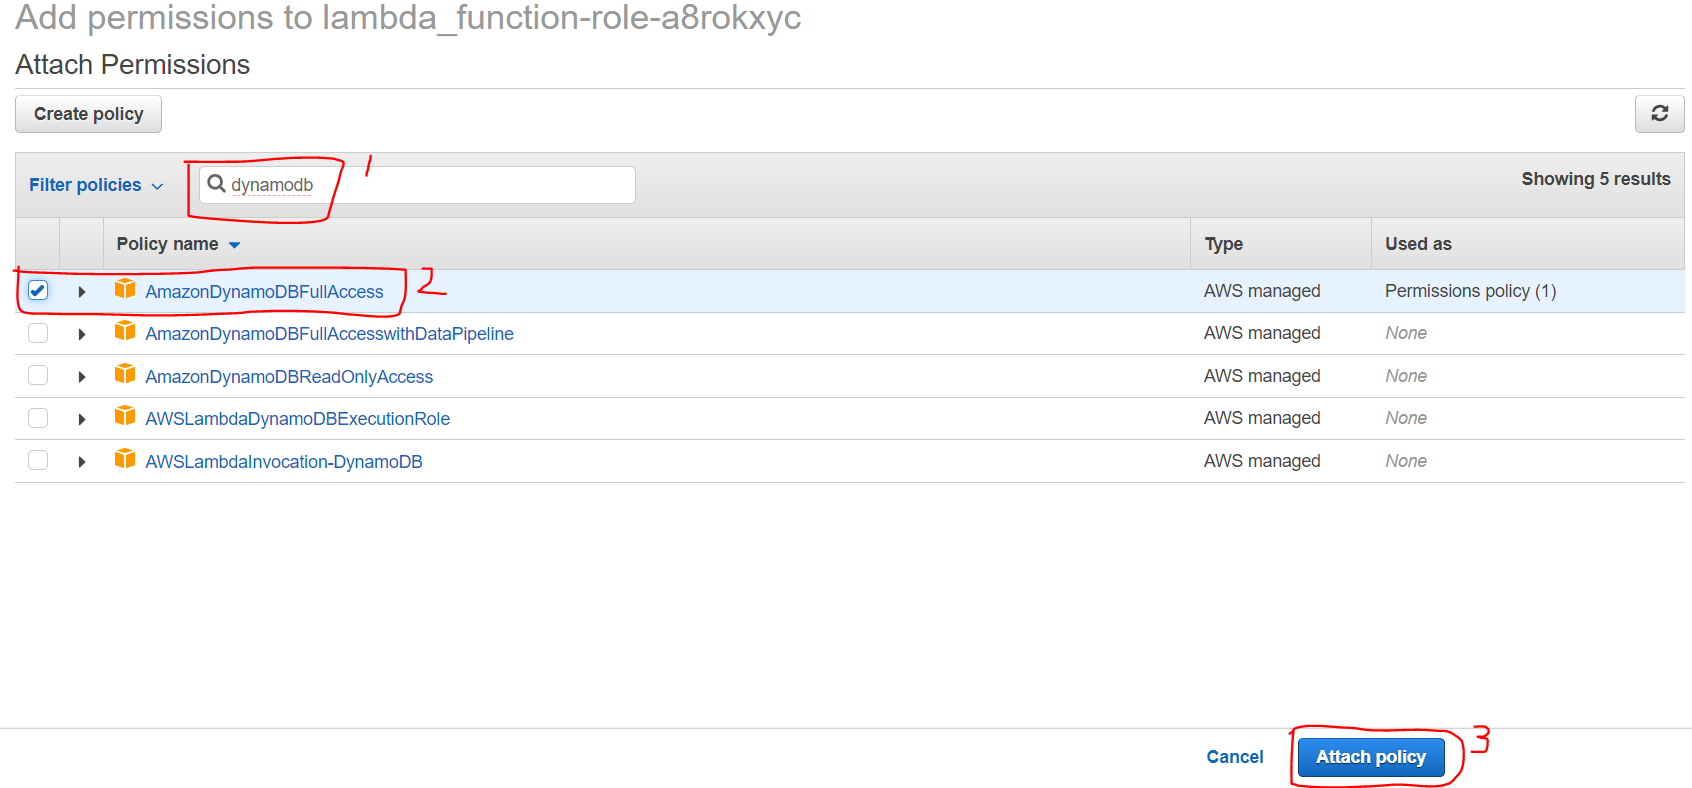Select the AWSLambdaDynamoDBExecutionRole checkbox
Screen dimensions: 1692x788
click(x=38, y=418)
